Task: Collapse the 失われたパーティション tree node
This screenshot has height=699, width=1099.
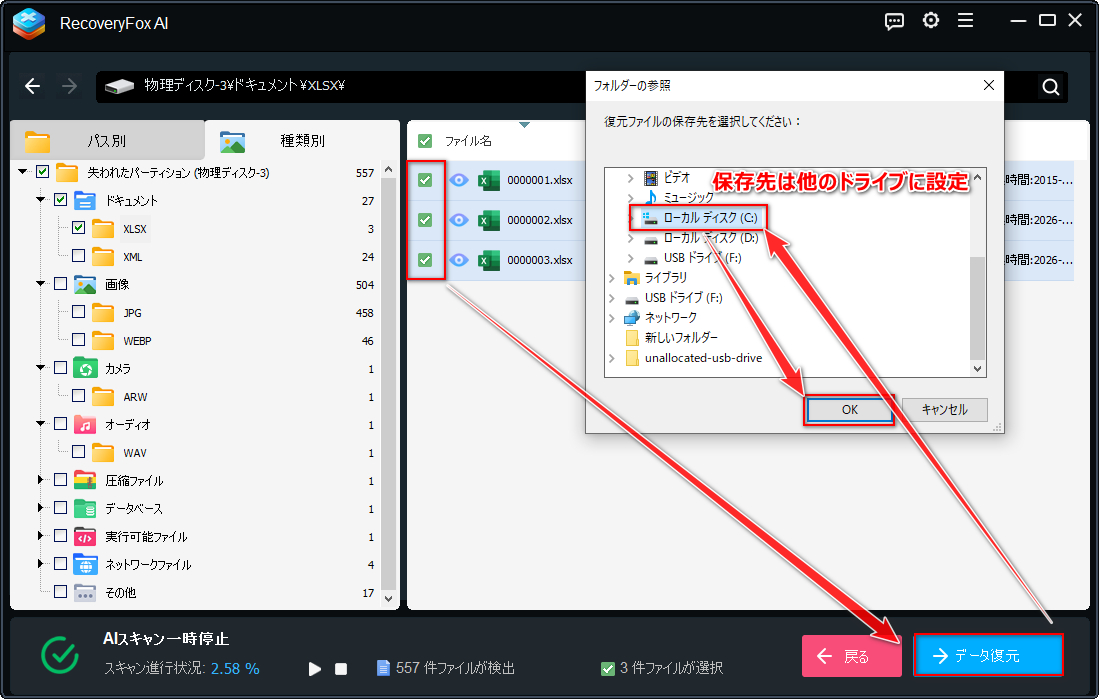Action: click(x=23, y=172)
